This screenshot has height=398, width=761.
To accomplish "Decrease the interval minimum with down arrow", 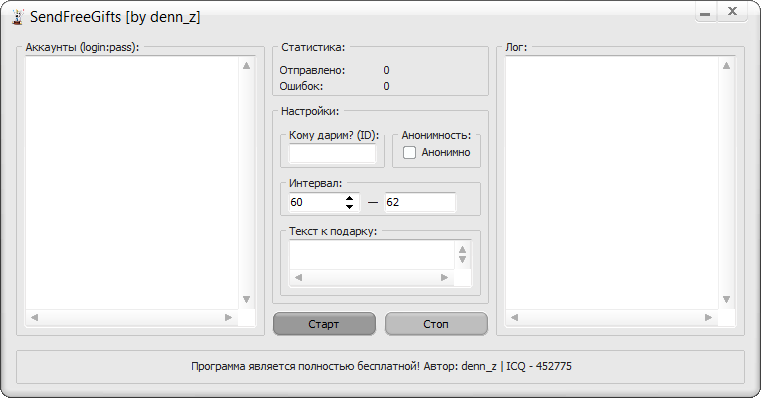I will (x=349, y=207).
